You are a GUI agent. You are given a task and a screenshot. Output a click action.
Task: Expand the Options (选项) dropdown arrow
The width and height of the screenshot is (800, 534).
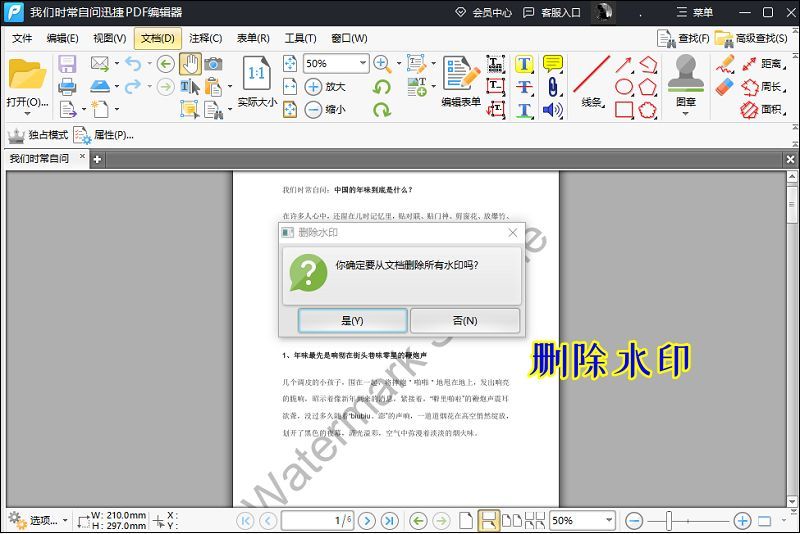[65, 520]
